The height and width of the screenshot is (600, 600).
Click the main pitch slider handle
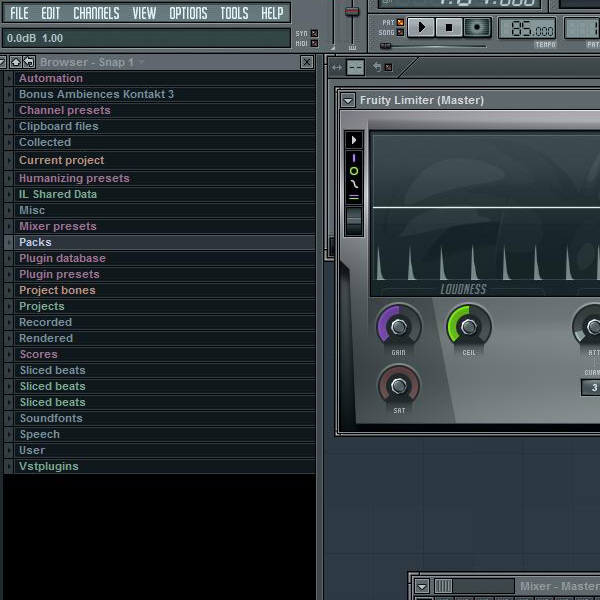pyautogui.click(x=352, y=11)
